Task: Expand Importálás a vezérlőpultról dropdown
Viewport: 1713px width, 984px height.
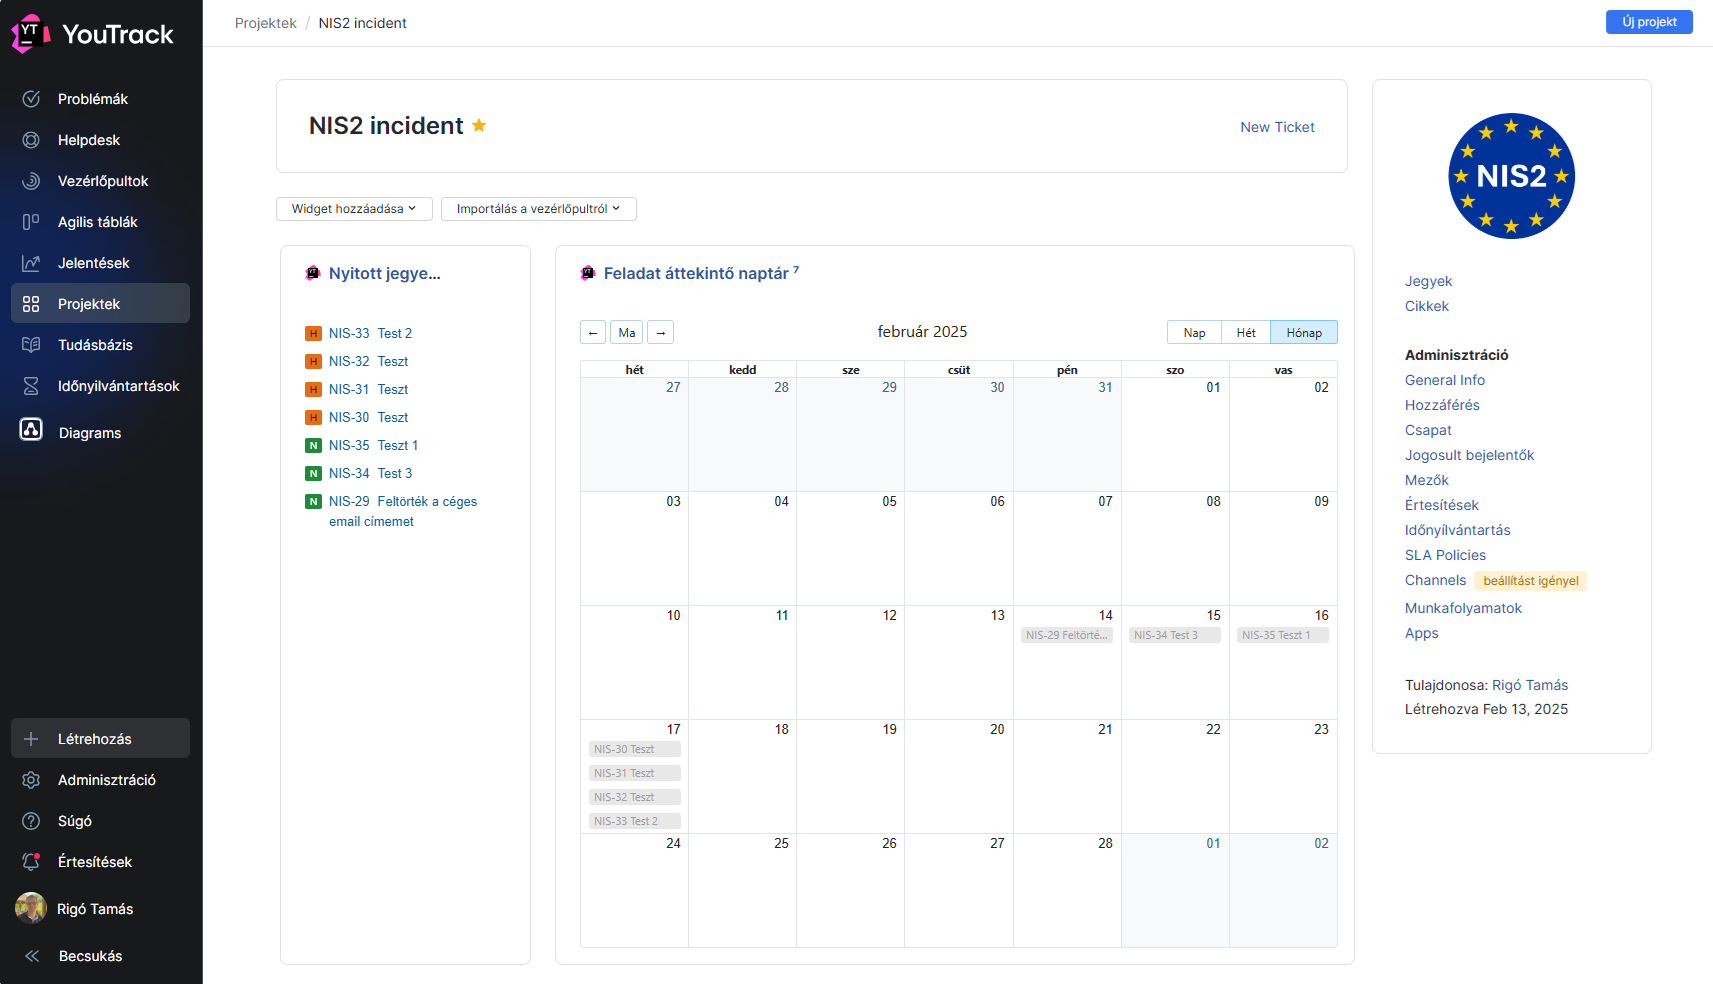Action: 538,209
